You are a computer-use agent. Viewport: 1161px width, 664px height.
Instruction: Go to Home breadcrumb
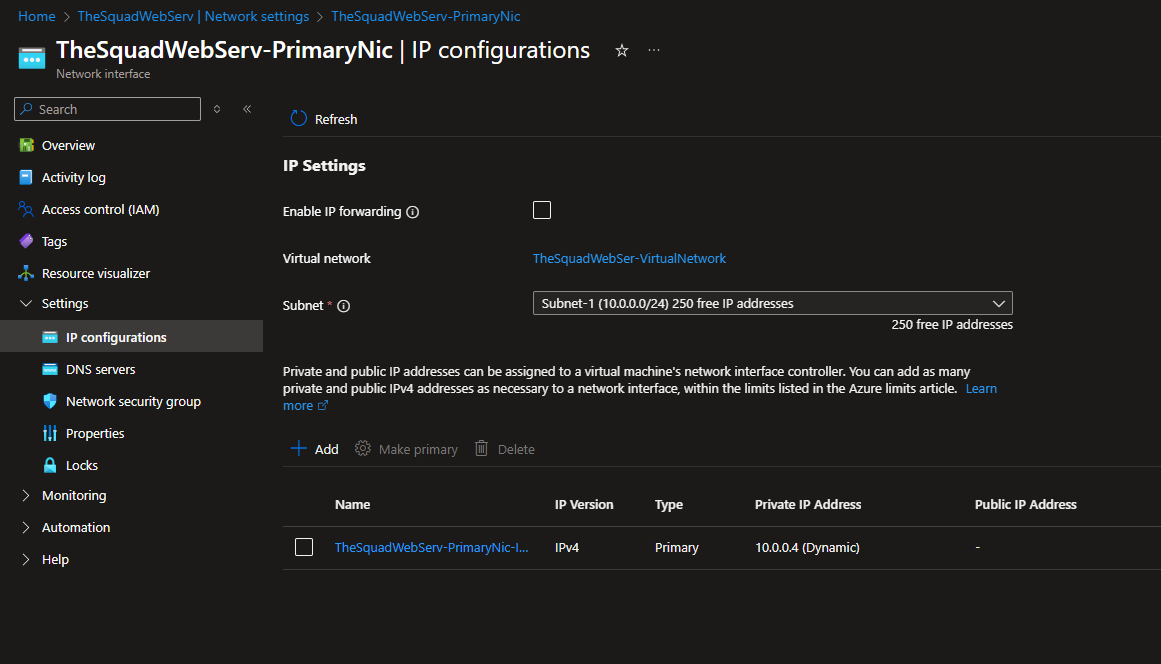pos(36,16)
